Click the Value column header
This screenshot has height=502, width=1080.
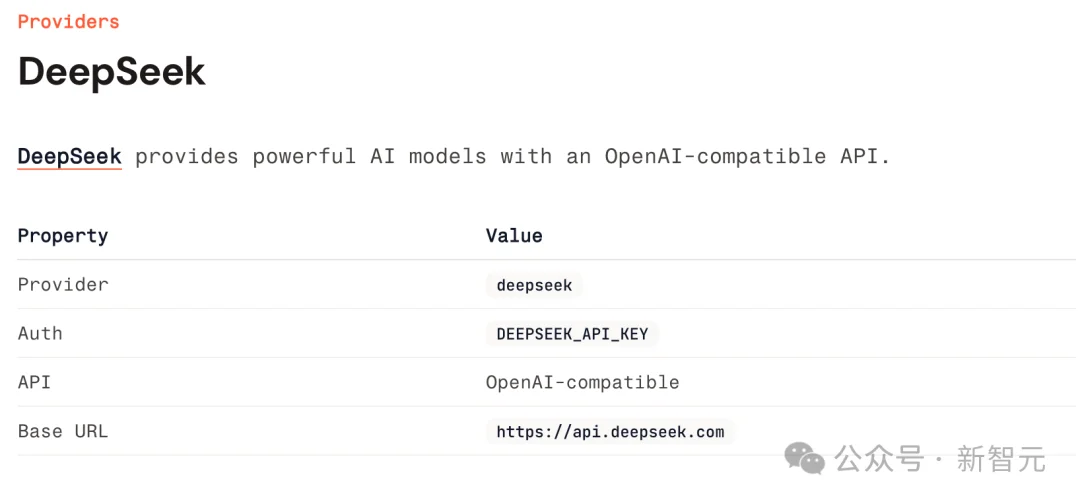coord(514,236)
